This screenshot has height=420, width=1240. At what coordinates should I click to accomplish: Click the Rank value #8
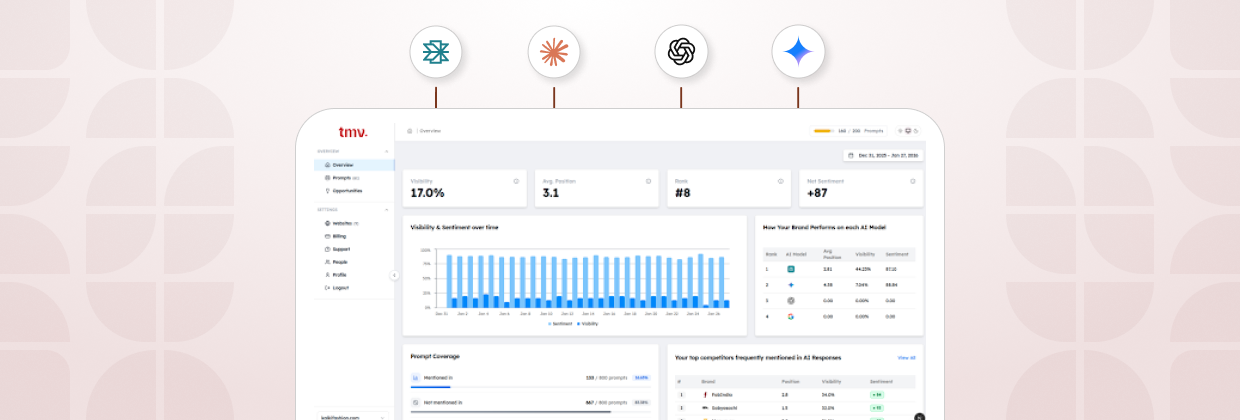coord(682,193)
